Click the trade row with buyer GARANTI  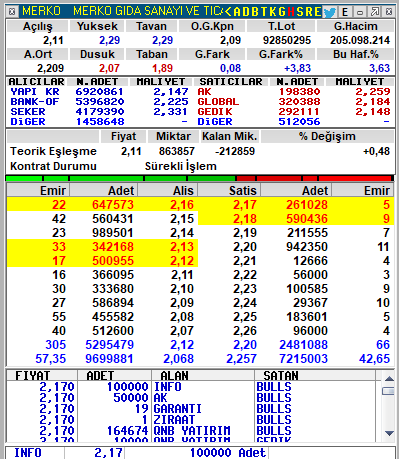[x=191, y=409]
